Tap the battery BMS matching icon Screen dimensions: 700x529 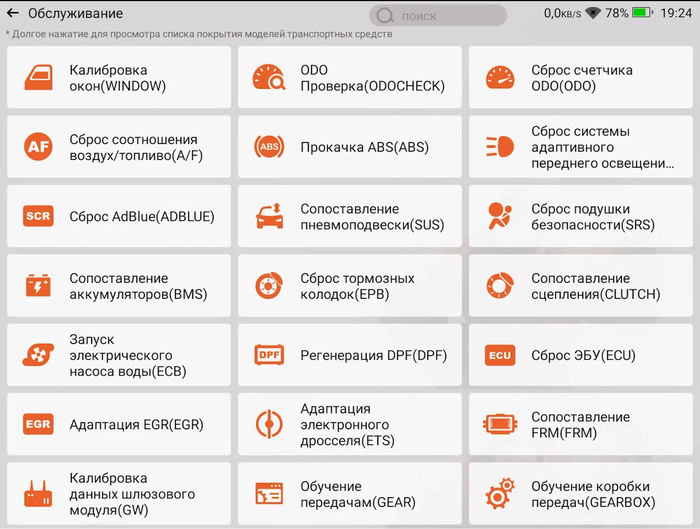click(38, 286)
